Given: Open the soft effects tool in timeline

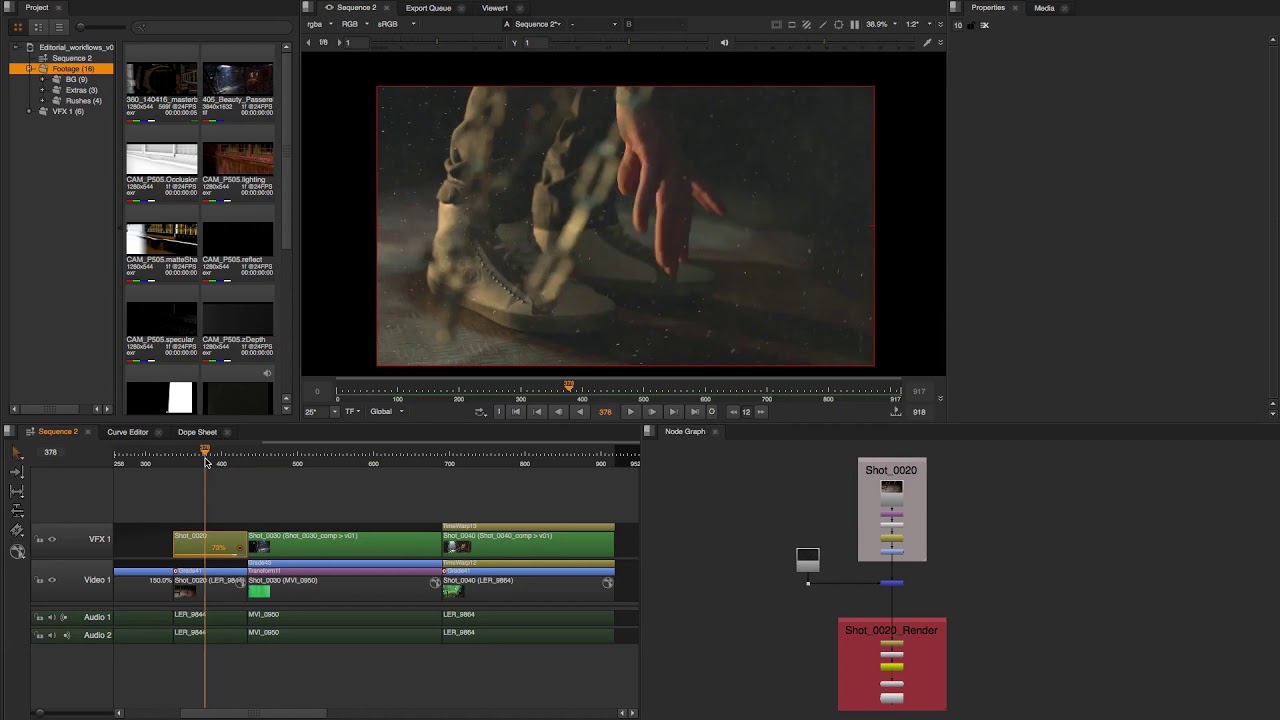Looking at the screenshot, I should click(17, 551).
